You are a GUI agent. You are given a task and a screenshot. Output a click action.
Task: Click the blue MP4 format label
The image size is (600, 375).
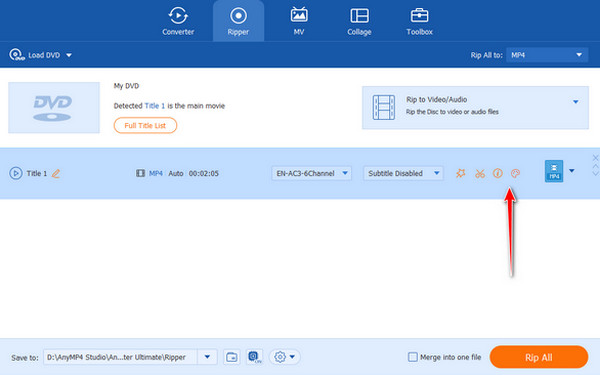(156, 173)
